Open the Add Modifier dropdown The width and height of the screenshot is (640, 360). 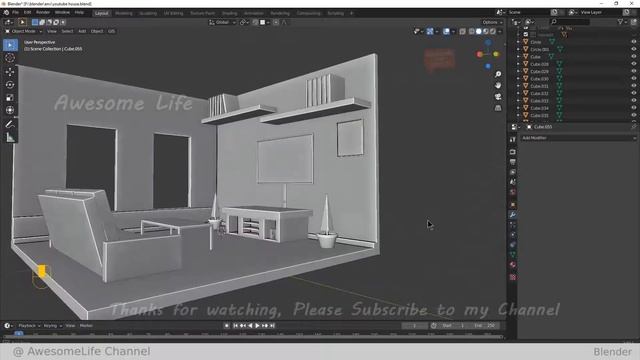pos(578,138)
